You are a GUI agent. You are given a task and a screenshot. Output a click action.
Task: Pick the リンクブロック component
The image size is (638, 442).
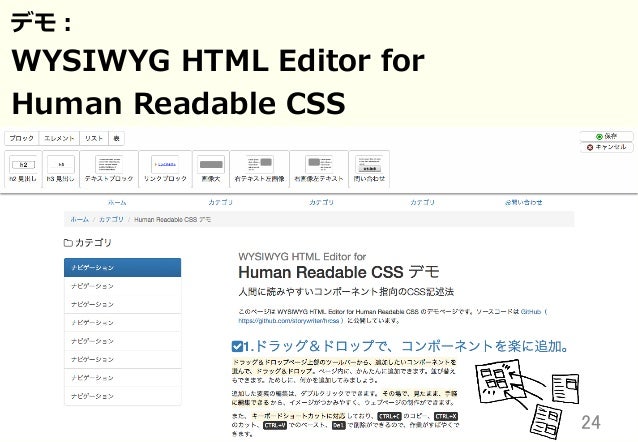[x=165, y=169]
